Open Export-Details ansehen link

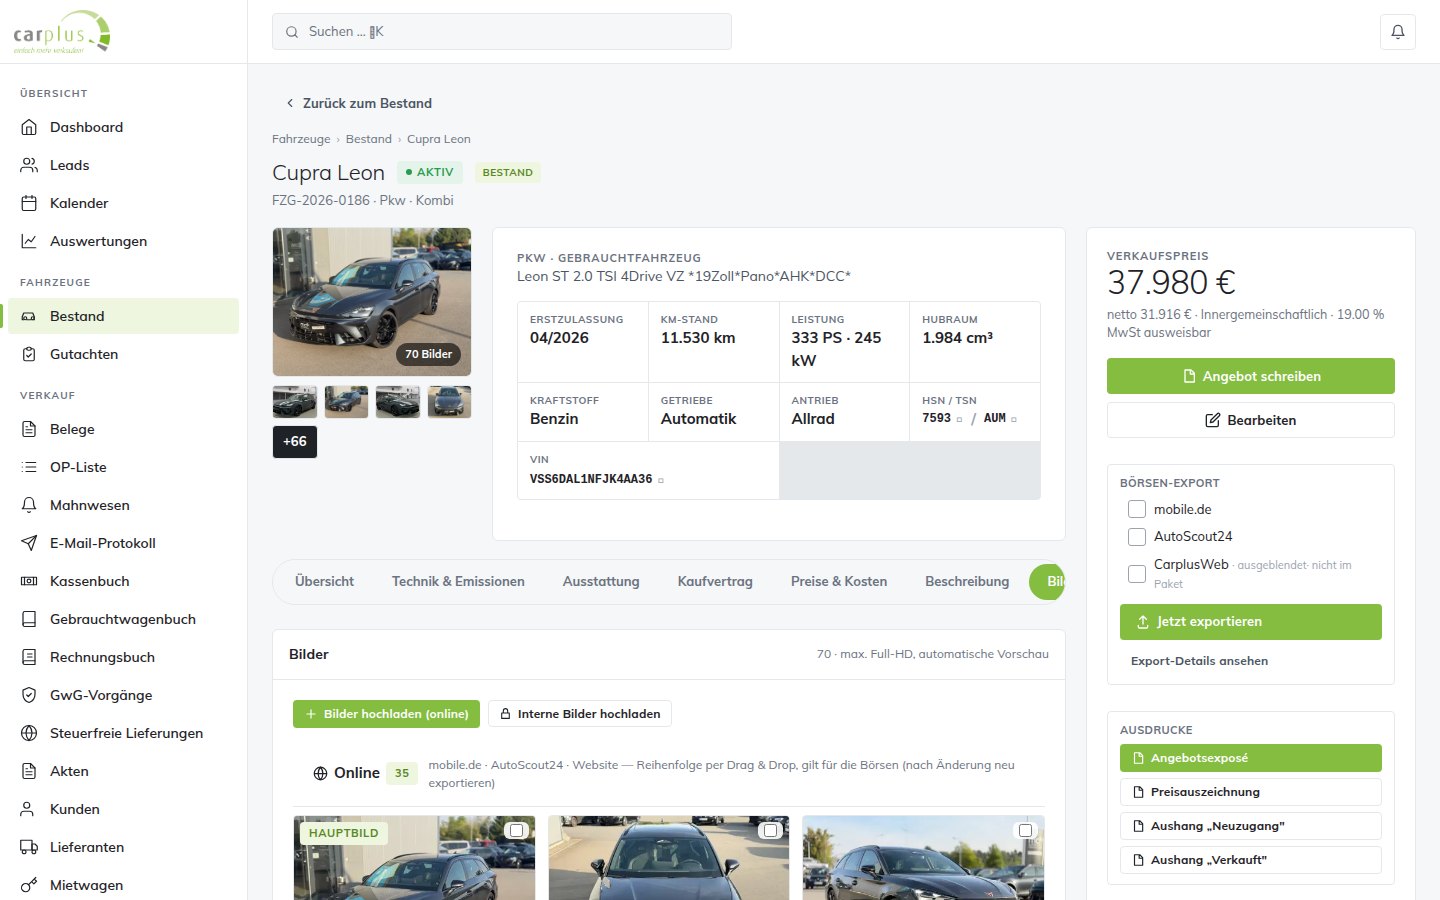(x=1199, y=661)
